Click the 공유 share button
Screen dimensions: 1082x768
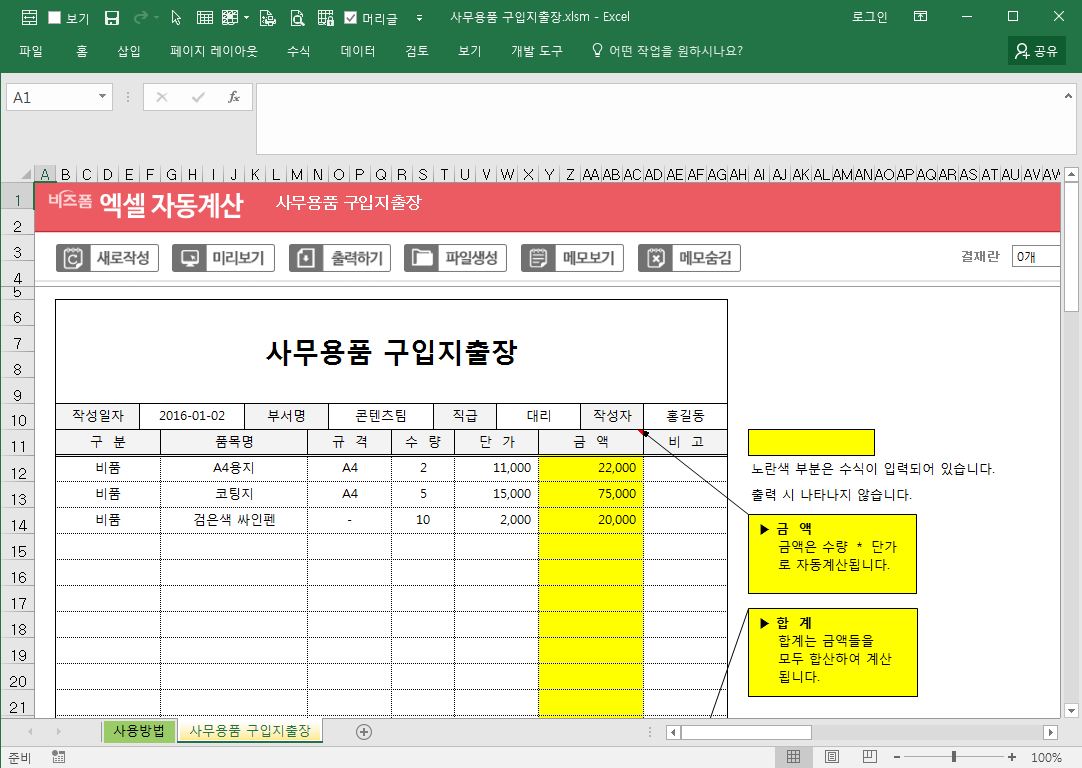(1036, 50)
